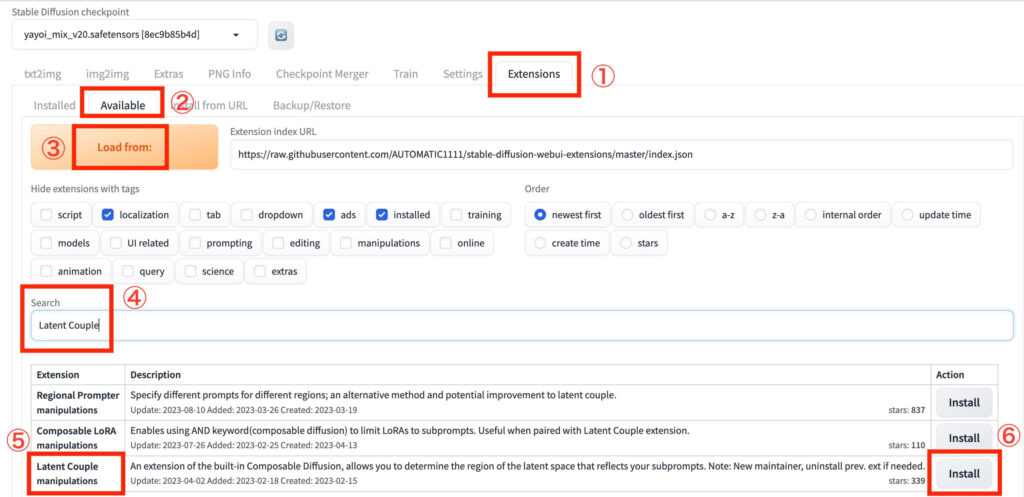This screenshot has width=1024, height=497.
Task: Install the Regional Prompter extension
Action: point(963,402)
